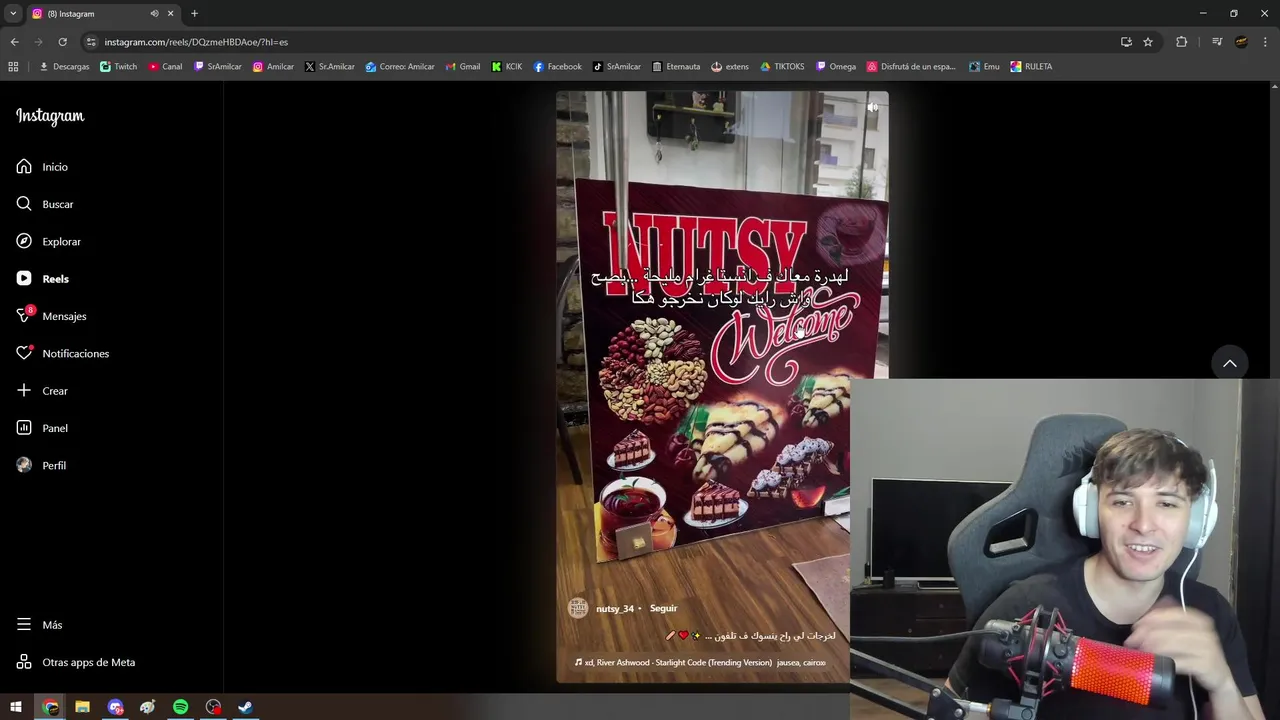
Task: Follow nutsy_34 with Seguir button
Action: click(663, 608)
